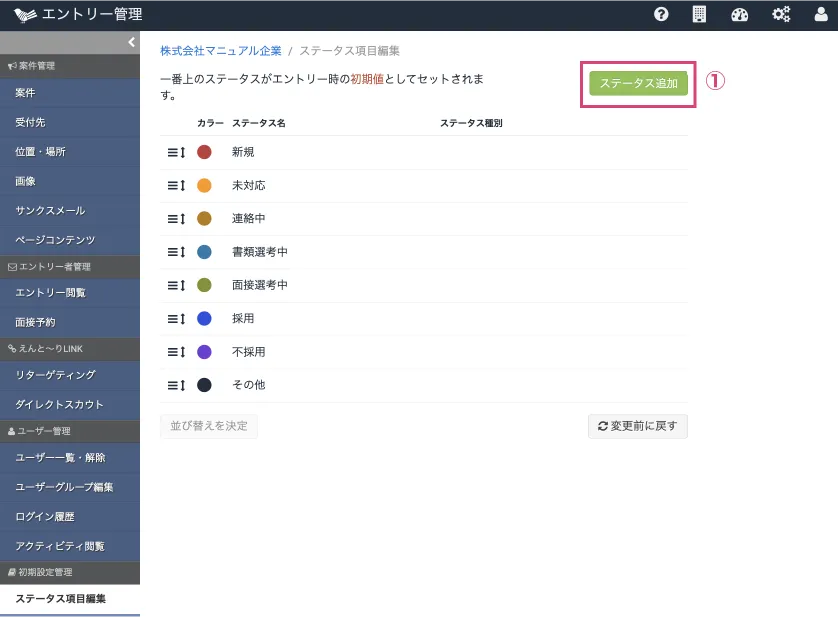Click the 並び替えを決定 button

click(x=209, y=426)
